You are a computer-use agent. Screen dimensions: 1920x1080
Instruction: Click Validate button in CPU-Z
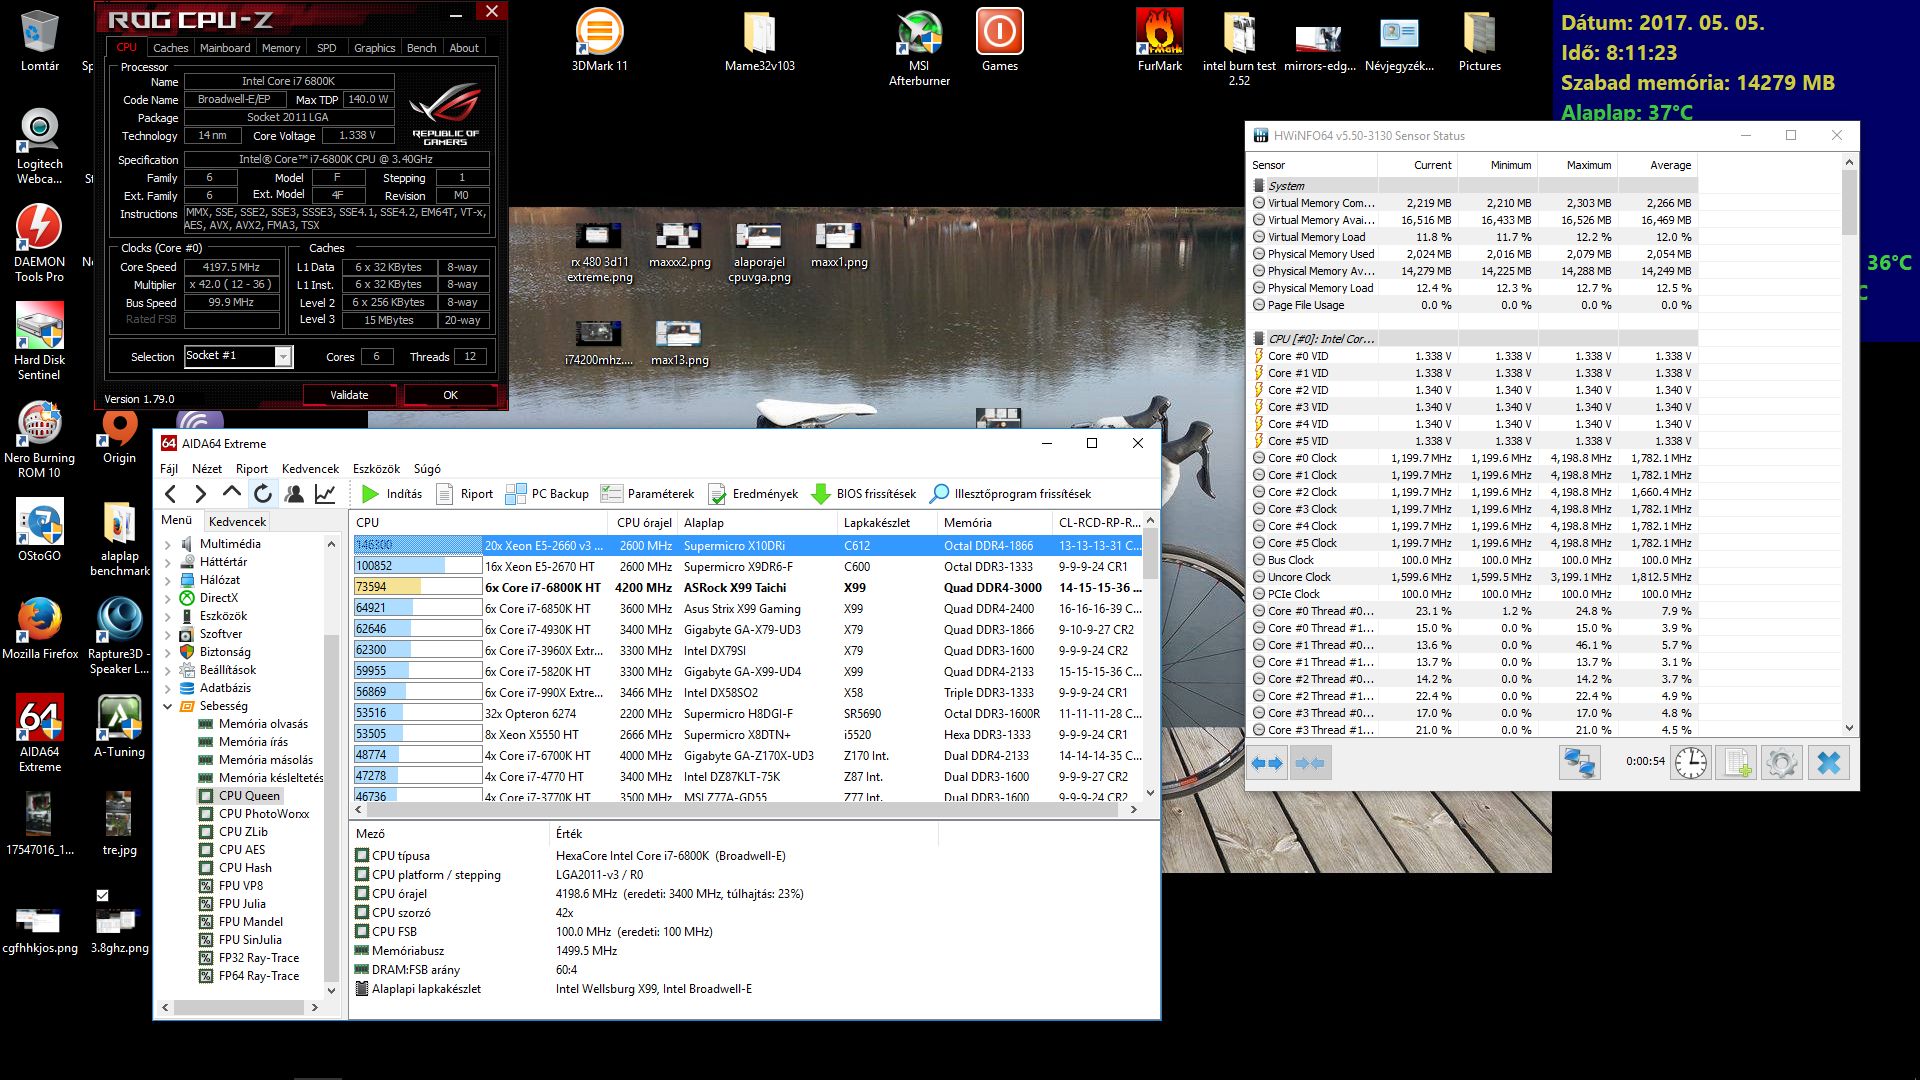pos(350,395)
